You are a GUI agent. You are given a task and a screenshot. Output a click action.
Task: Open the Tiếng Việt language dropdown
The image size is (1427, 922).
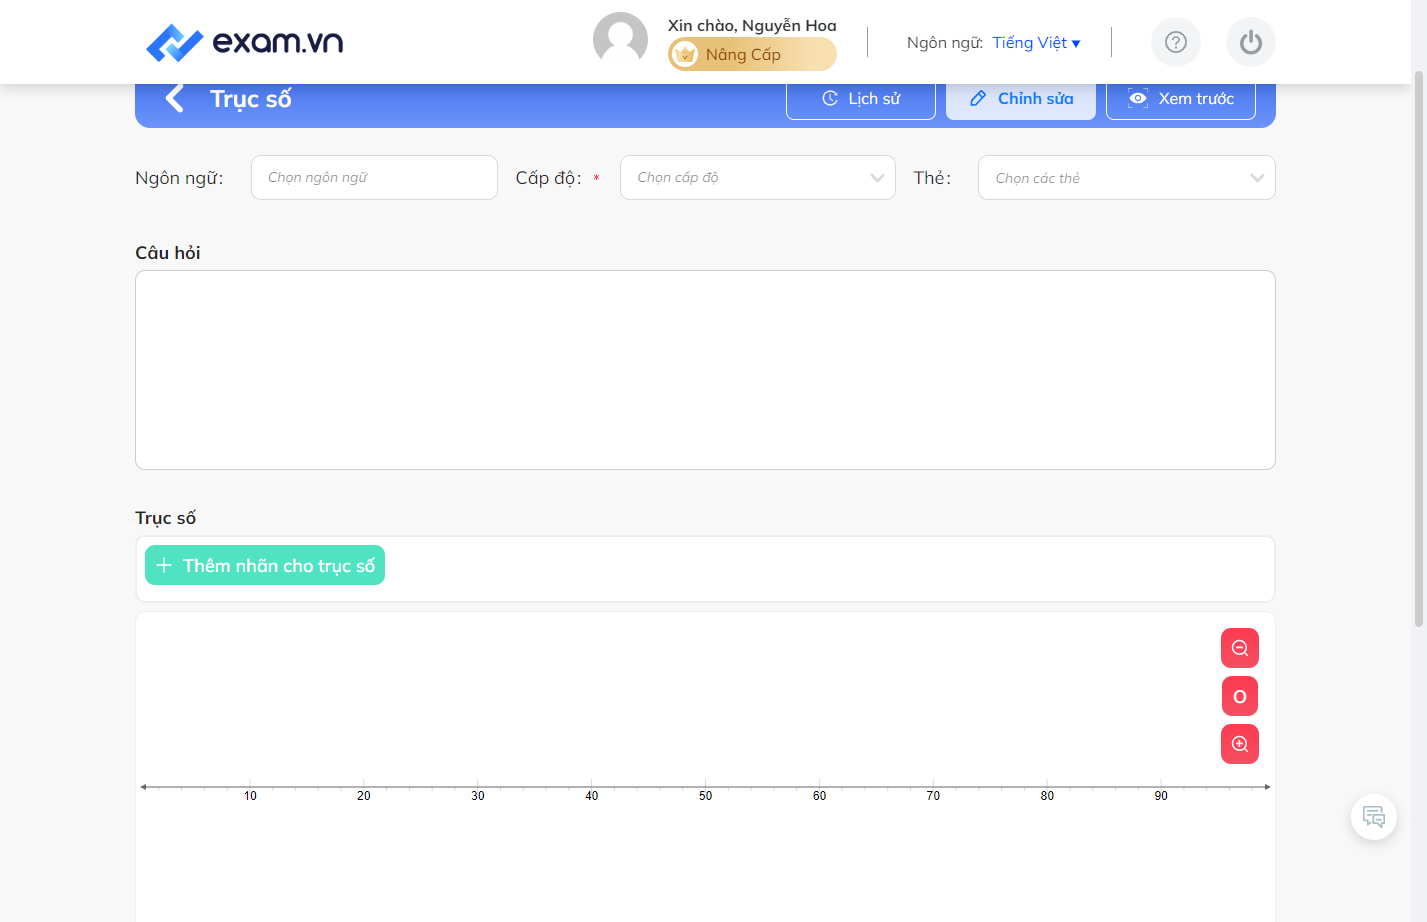point(1036,43)
